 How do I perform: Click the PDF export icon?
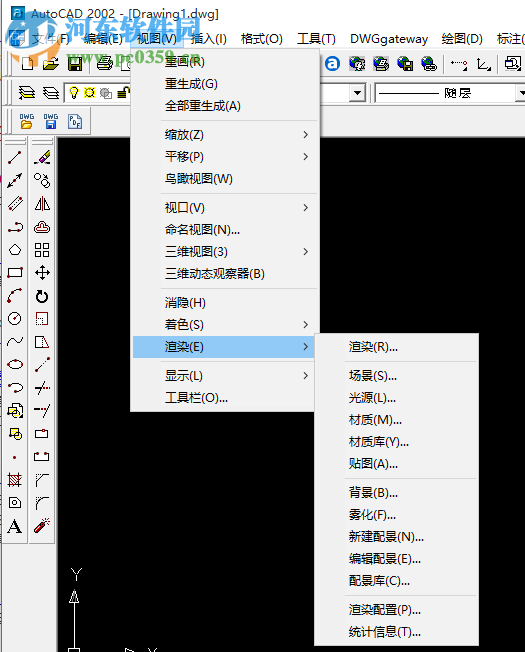[x=75, y=121]
